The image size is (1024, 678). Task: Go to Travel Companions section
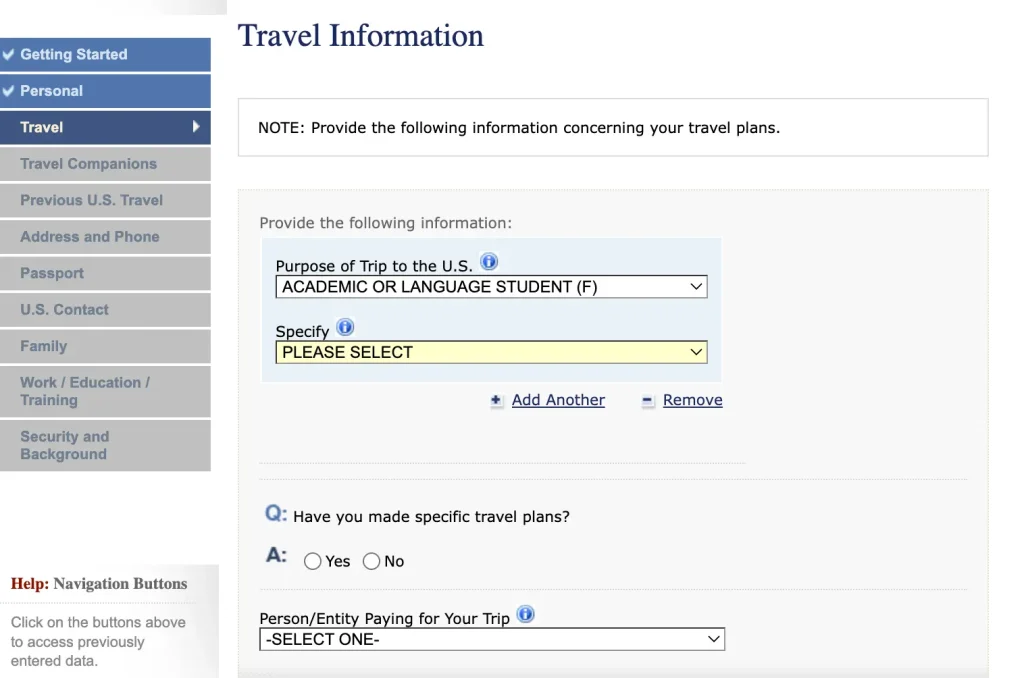(105, 164)
